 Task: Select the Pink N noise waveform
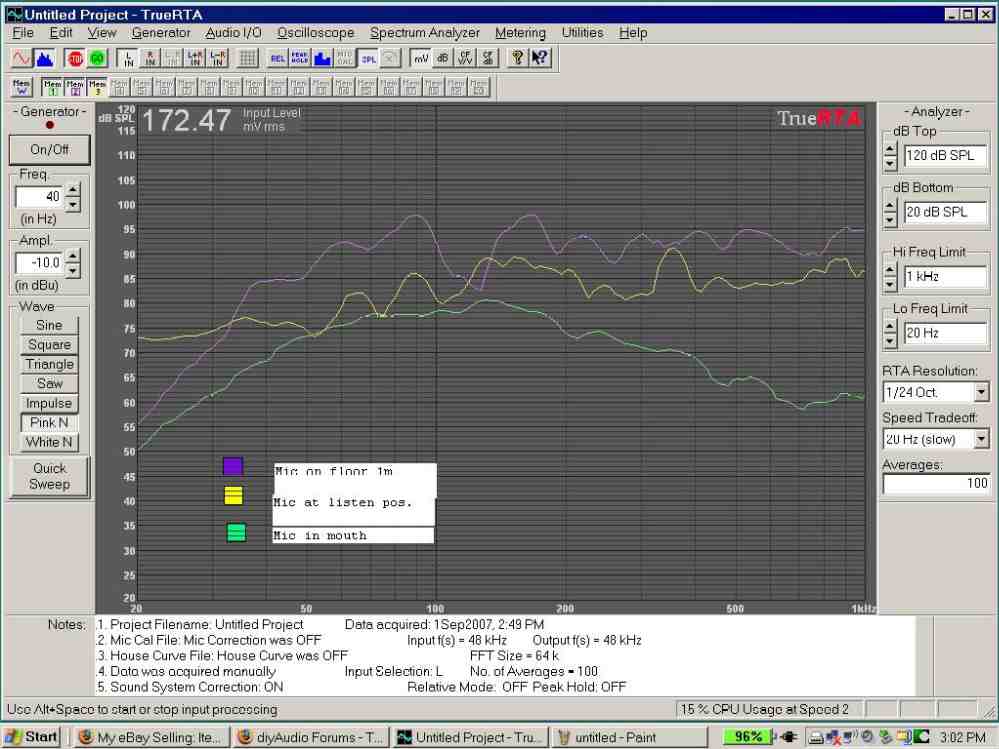coord(49,422)
